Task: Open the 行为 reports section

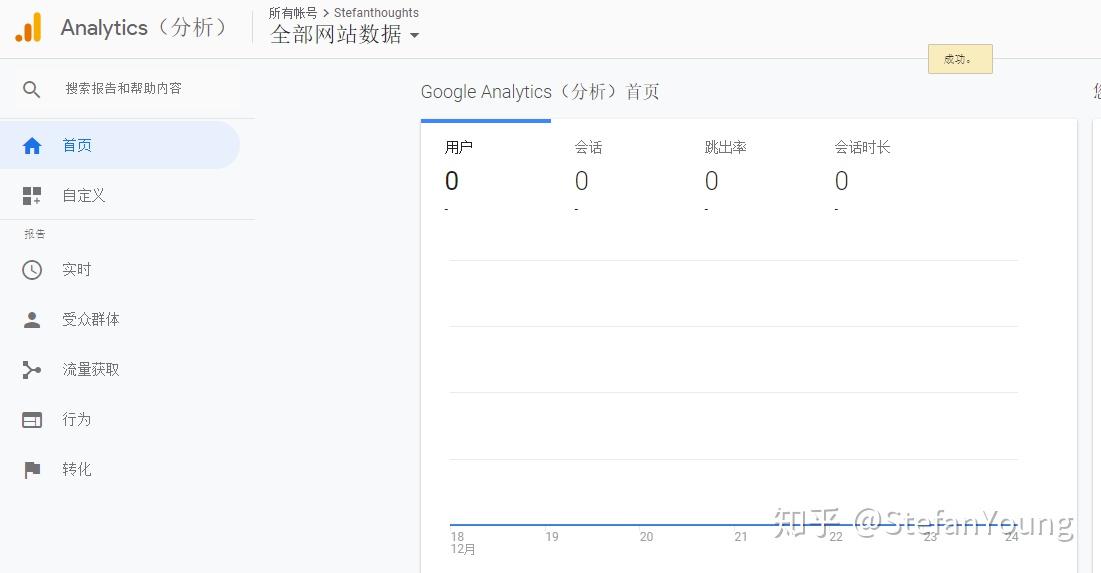Action: (x=119, y=420)
